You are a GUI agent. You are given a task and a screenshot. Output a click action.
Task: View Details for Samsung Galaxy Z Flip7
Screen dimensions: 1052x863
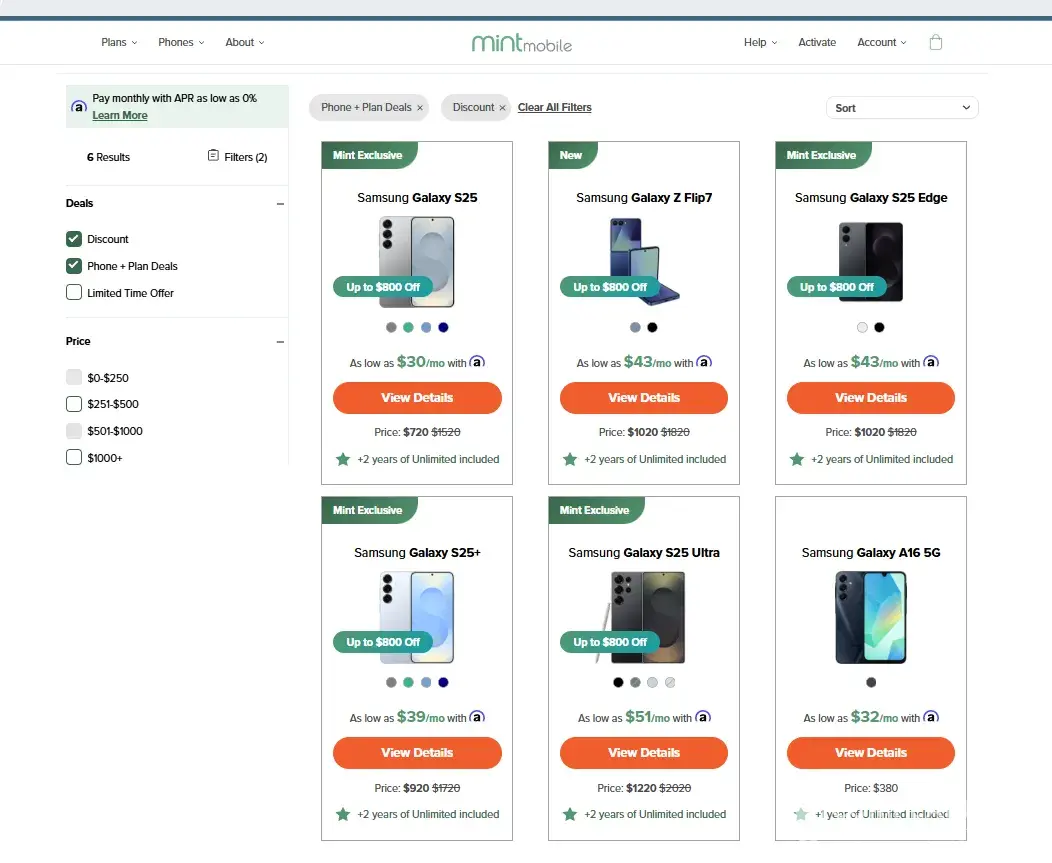643,398
